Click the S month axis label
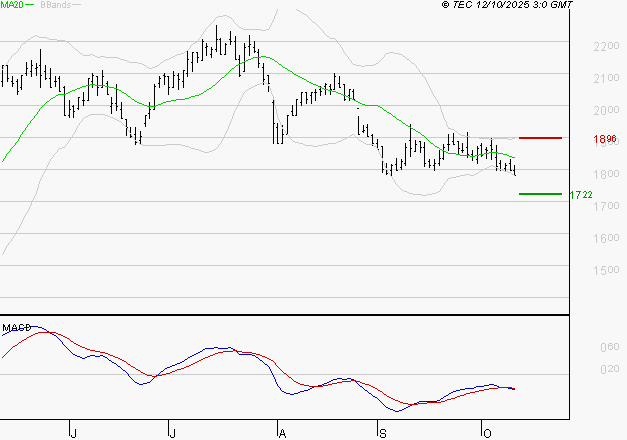This screenshot has width=627, height=440. click(x=383, y=434)
